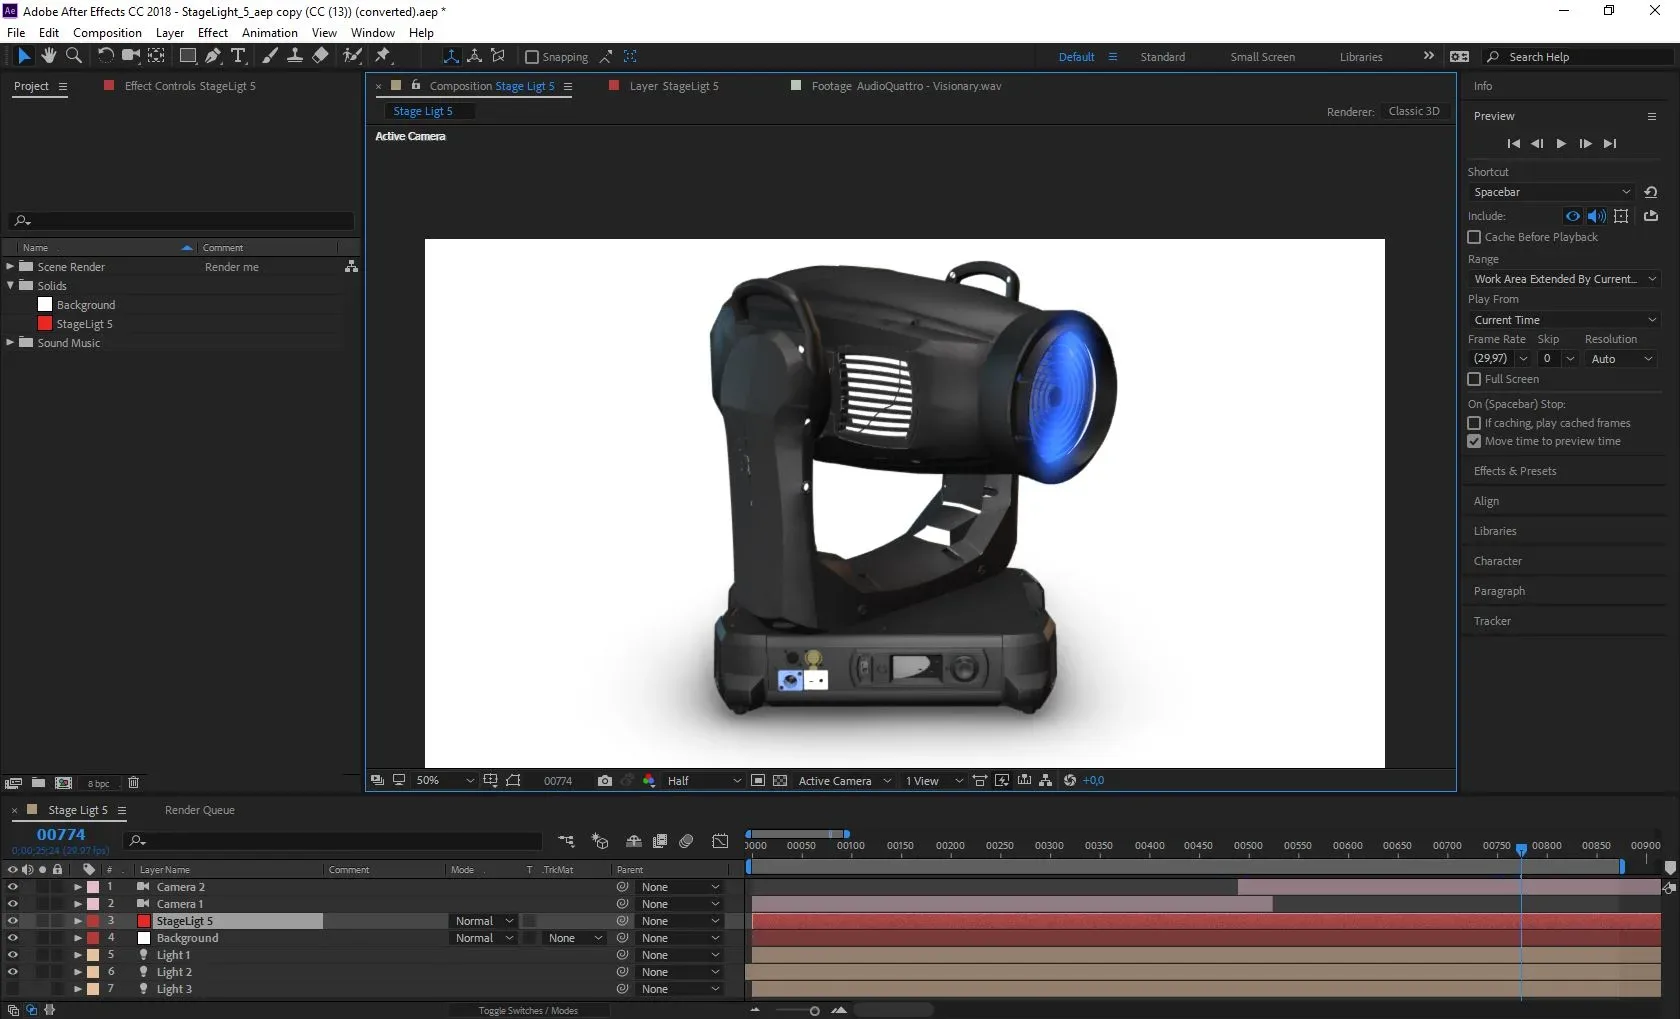The width and height of the screenshot is (1680, 1019).
Task: Hide the Light 2 layer eye
Action: pos(12,973)
